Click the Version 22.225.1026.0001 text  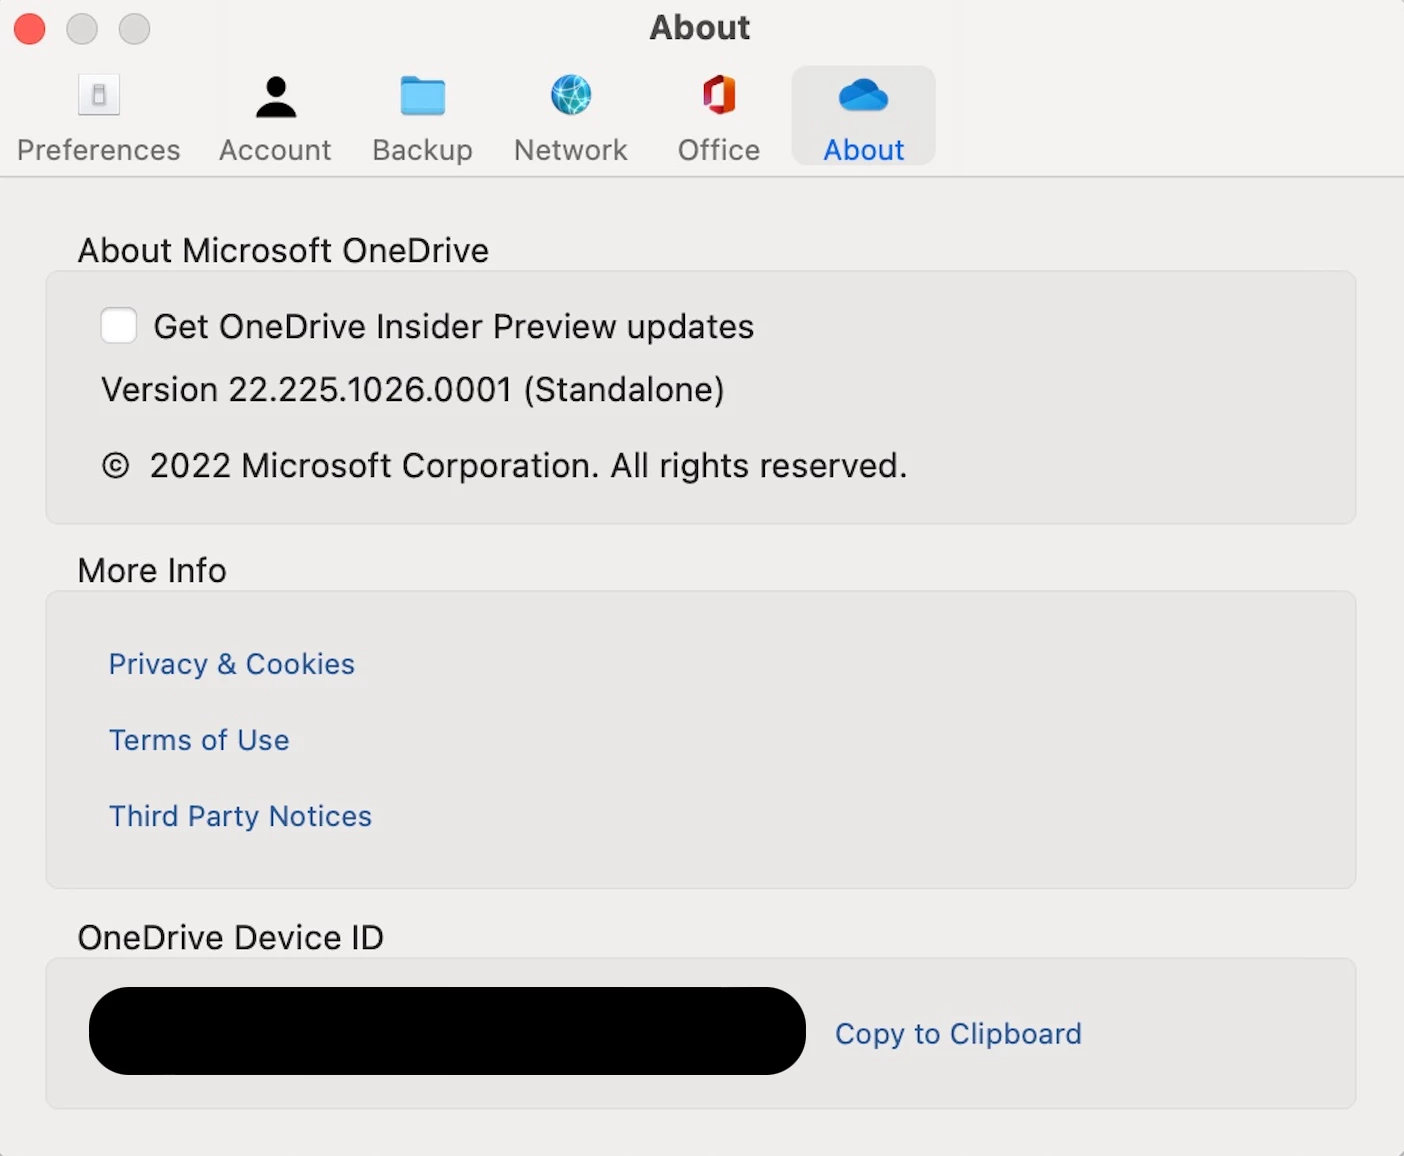[x=413, y=390]
